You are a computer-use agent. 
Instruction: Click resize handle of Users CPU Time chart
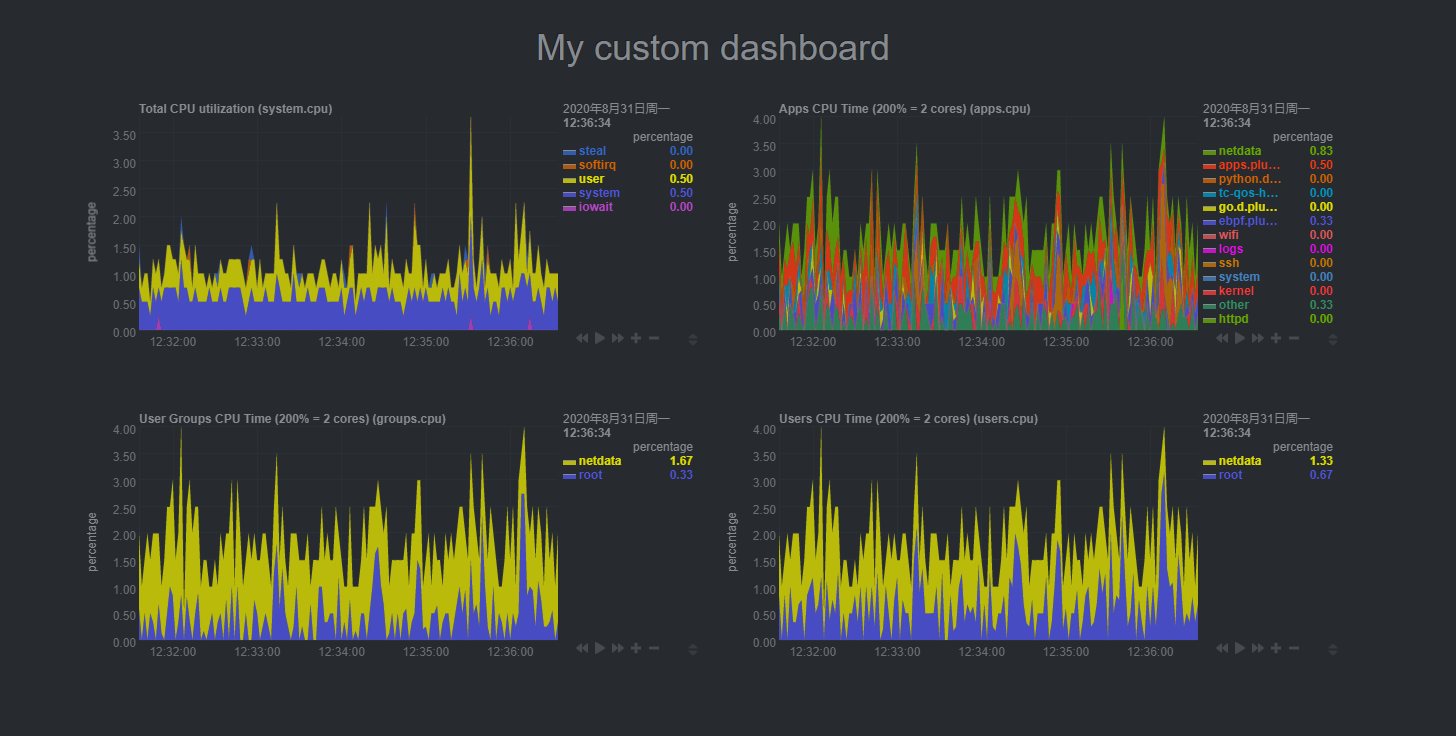click(1332, 650)
